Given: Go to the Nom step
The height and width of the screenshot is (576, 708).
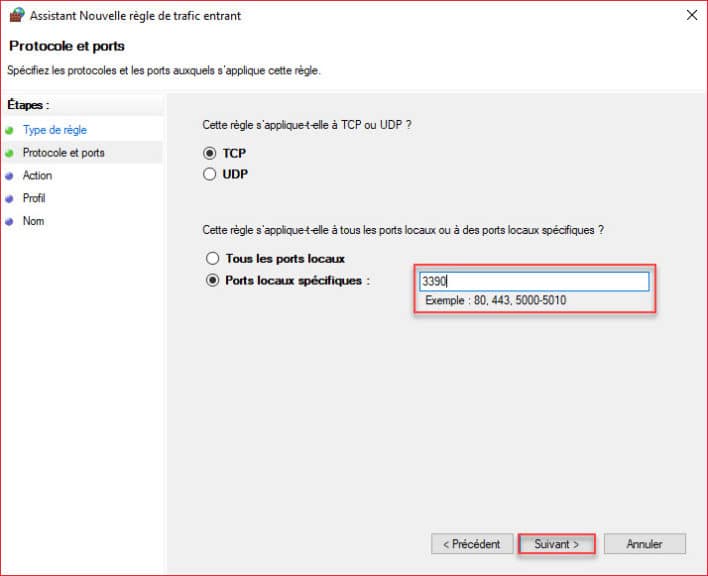Looking at the screenshot, I should click(x=33, y=221).
